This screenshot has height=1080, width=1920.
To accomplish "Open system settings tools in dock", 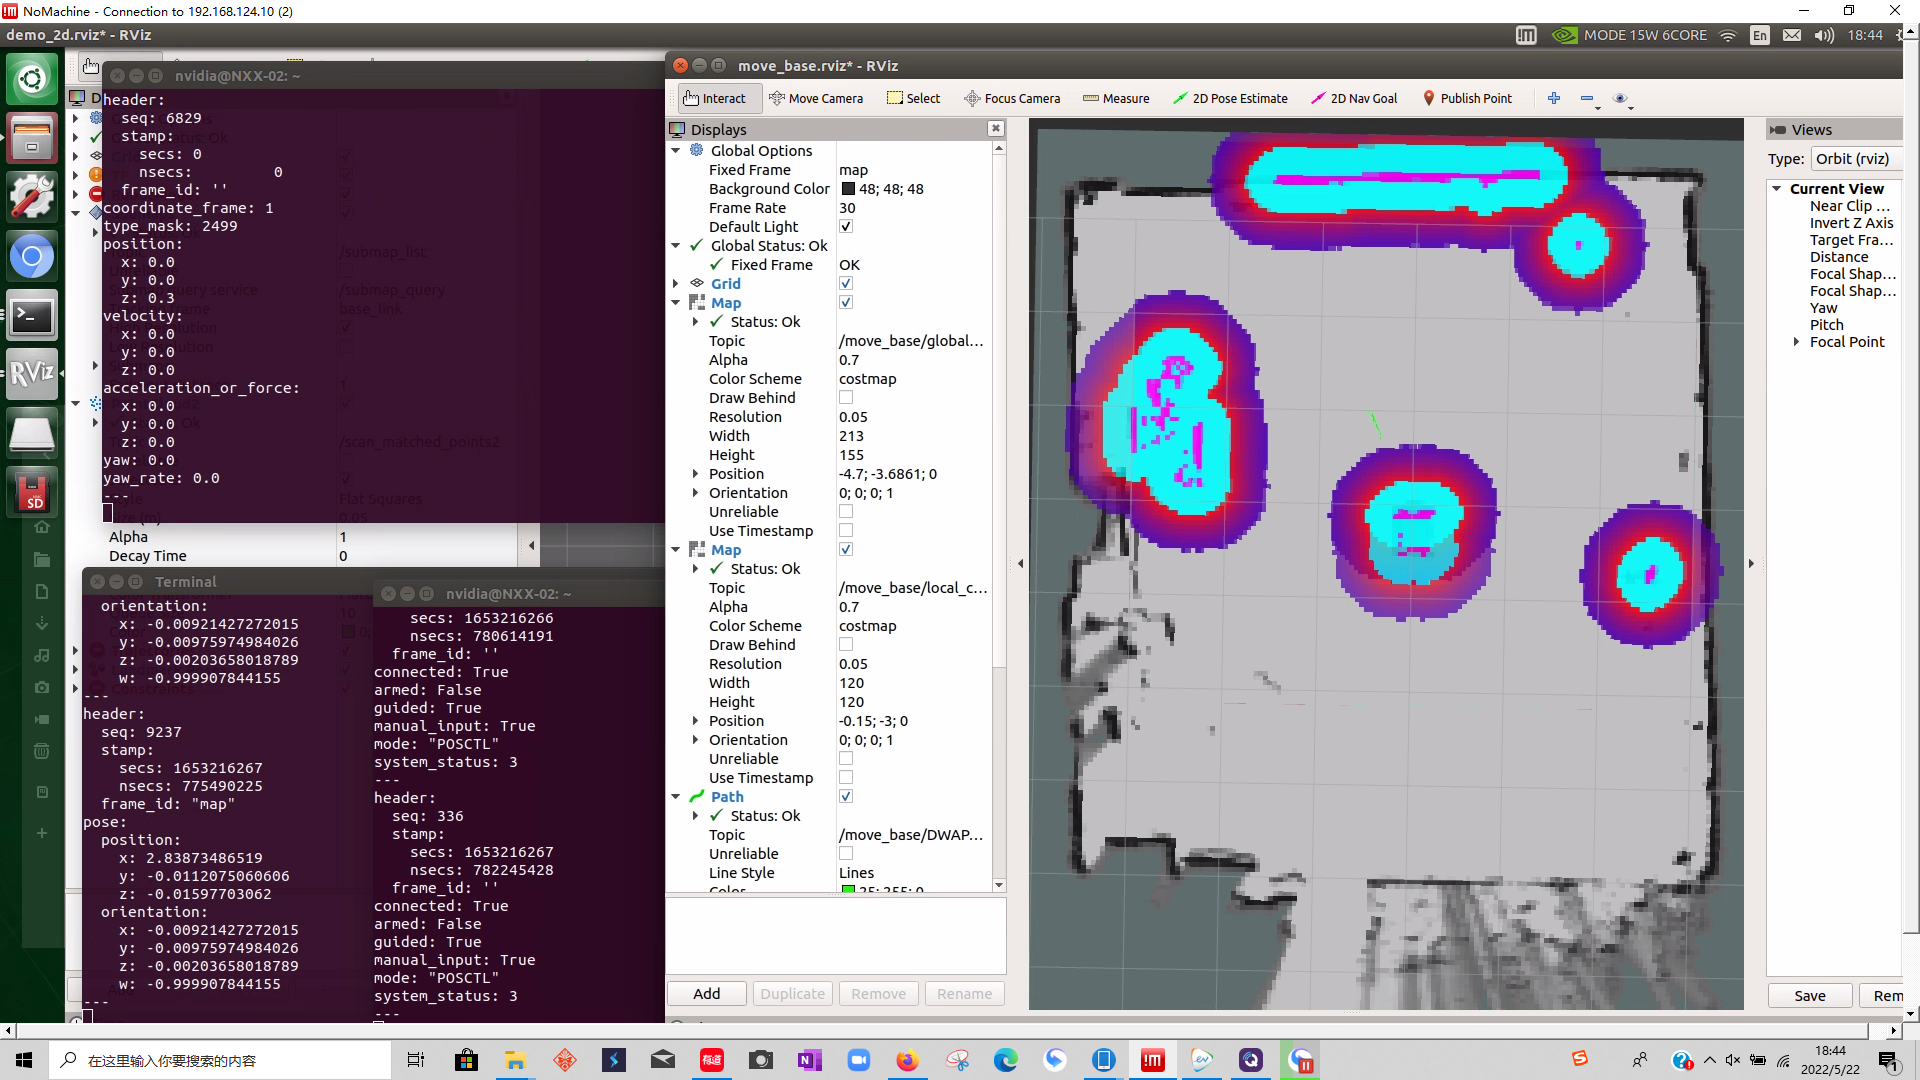I will 32,197.
